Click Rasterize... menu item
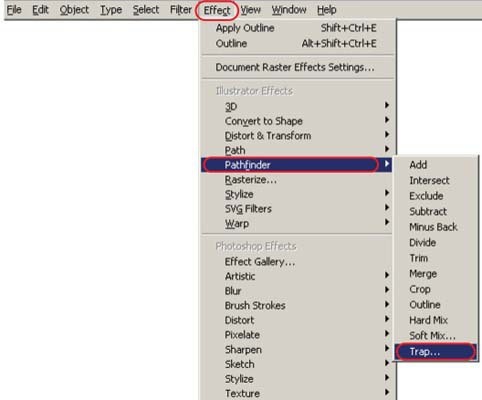This screenshot has width=482, height=400. pos(297,180)
